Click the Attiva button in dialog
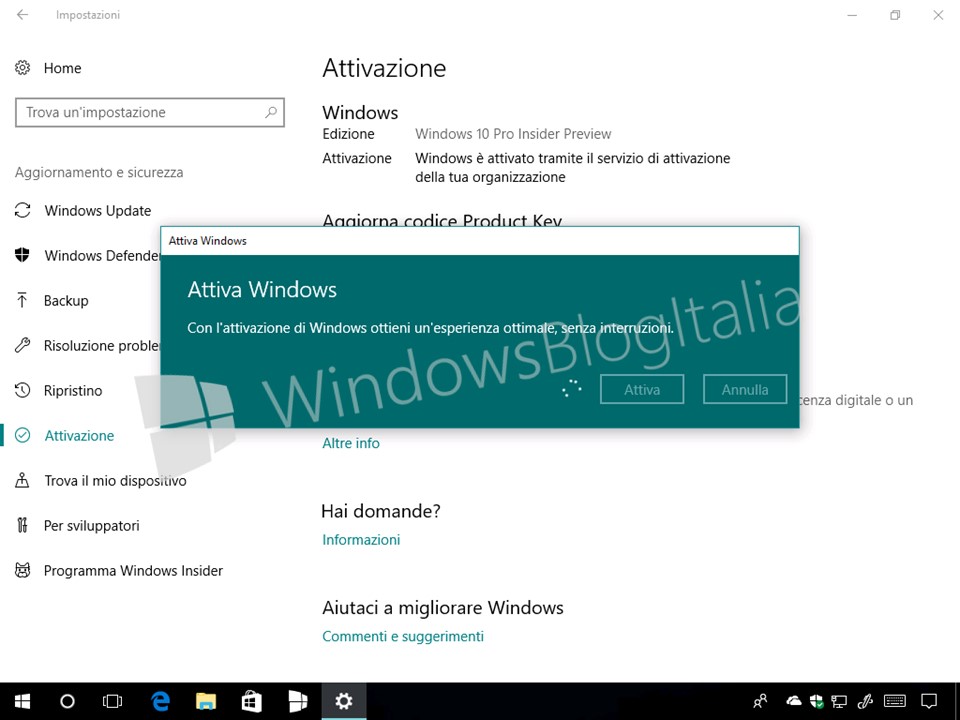This screenshot has width=960, height=720. 642,389
